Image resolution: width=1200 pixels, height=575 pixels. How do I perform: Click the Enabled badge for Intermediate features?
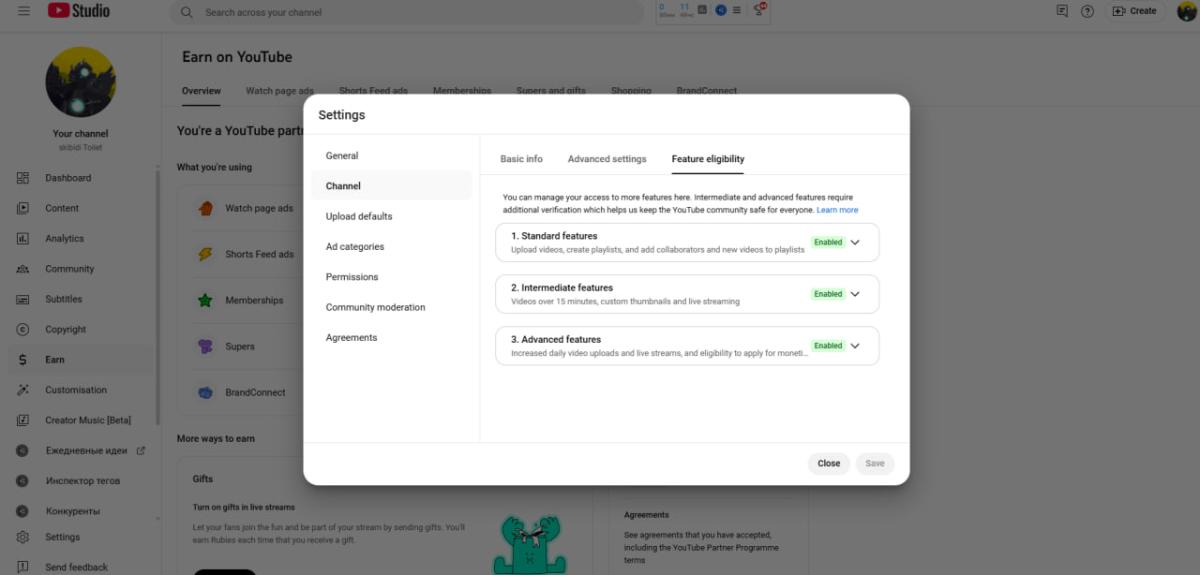tap(828, 294)
